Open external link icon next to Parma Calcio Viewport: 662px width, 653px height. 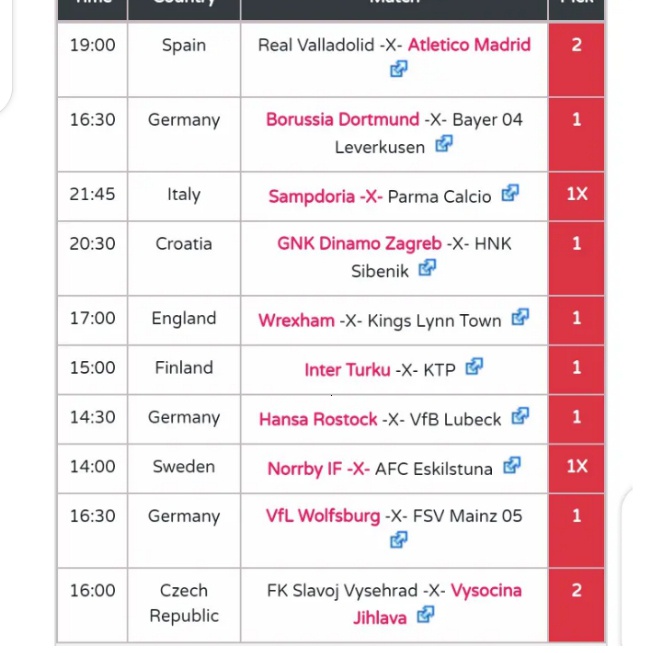click(510, 193)
